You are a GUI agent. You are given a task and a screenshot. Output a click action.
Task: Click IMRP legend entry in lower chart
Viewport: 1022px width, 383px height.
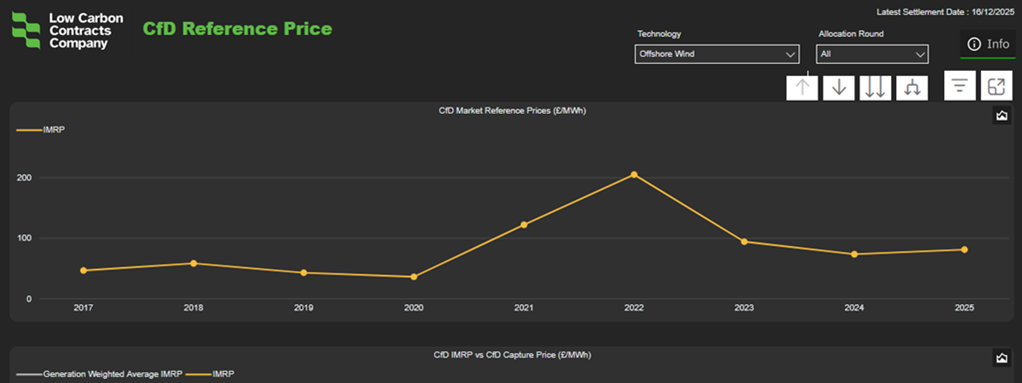point(209,375)
